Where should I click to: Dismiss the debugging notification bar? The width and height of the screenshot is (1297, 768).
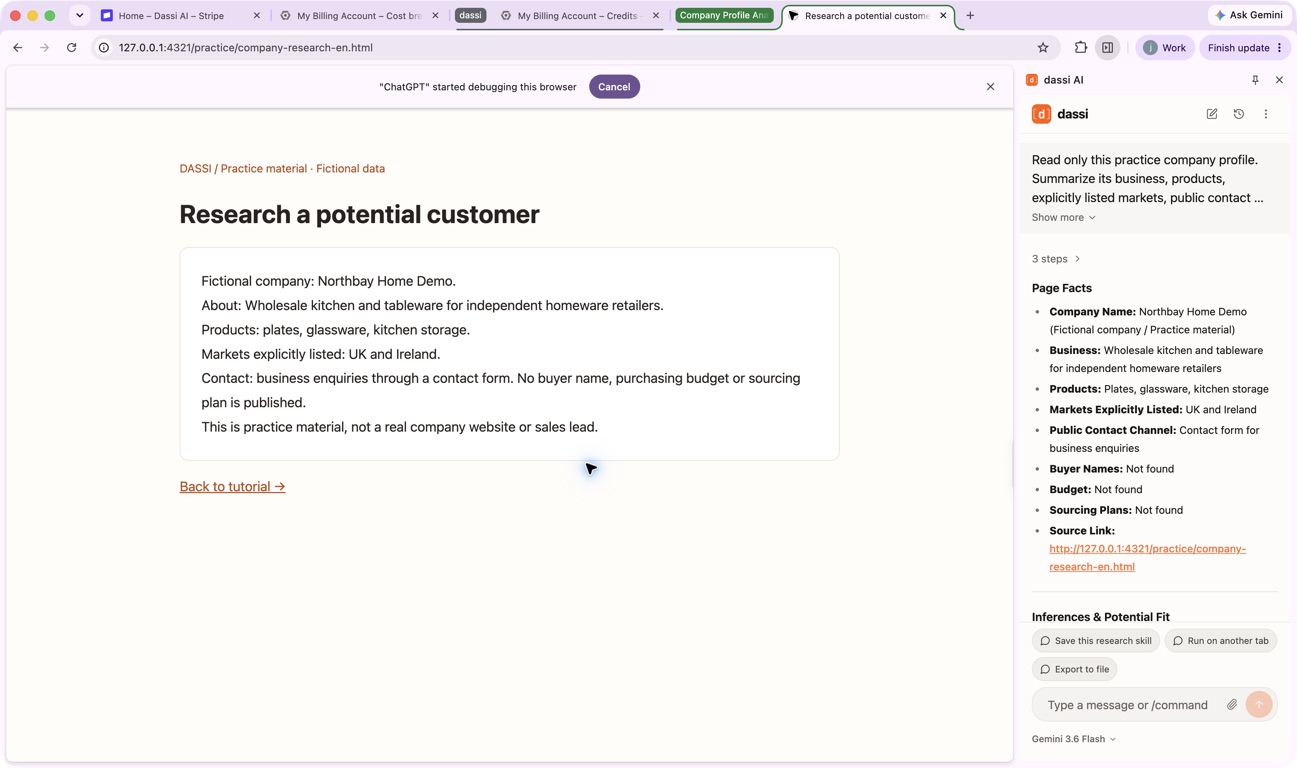[990, 87]
